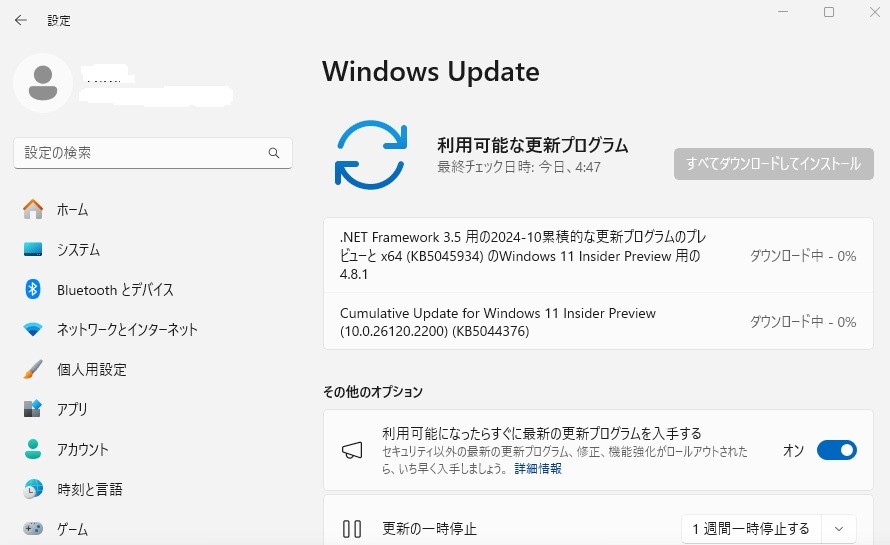Click the 利用可能な更新プログラム heading
The width and height of the screenshot is (890, 545).
tap(532, 145)
